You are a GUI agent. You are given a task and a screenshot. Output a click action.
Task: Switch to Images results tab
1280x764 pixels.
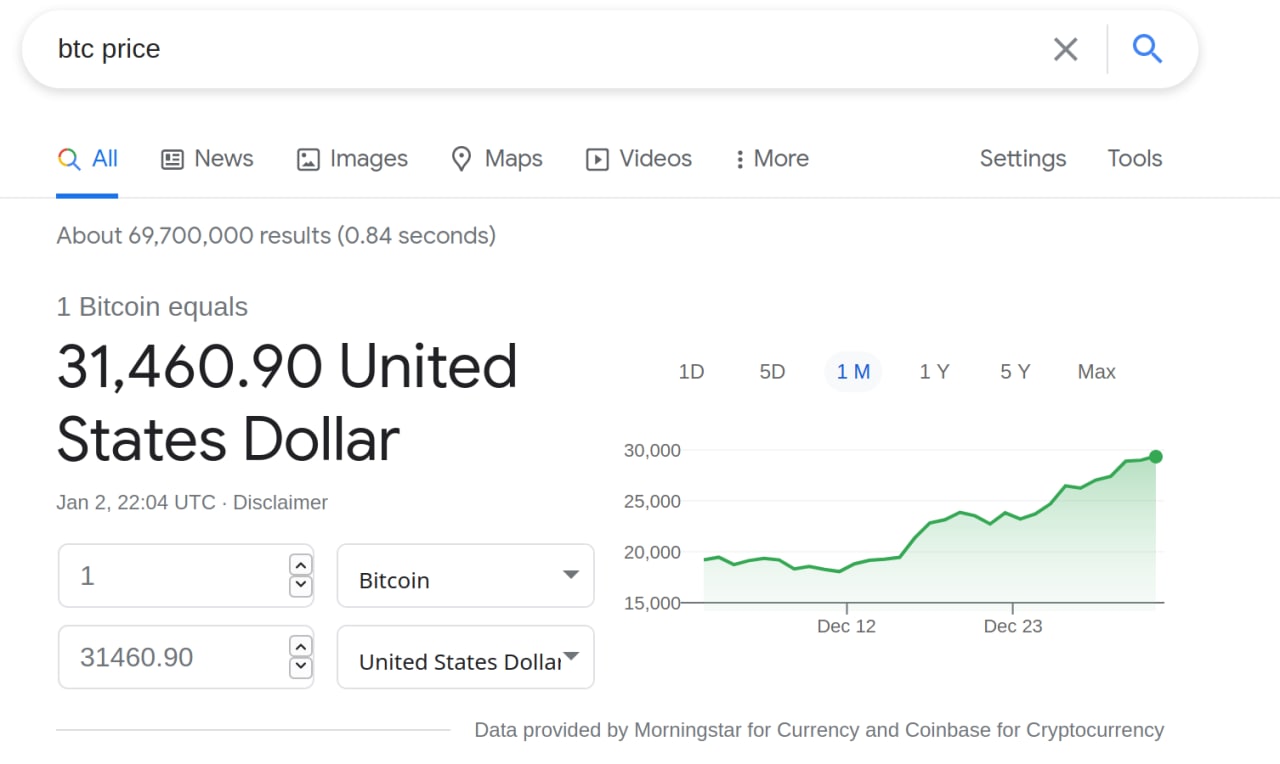(352, 159)
